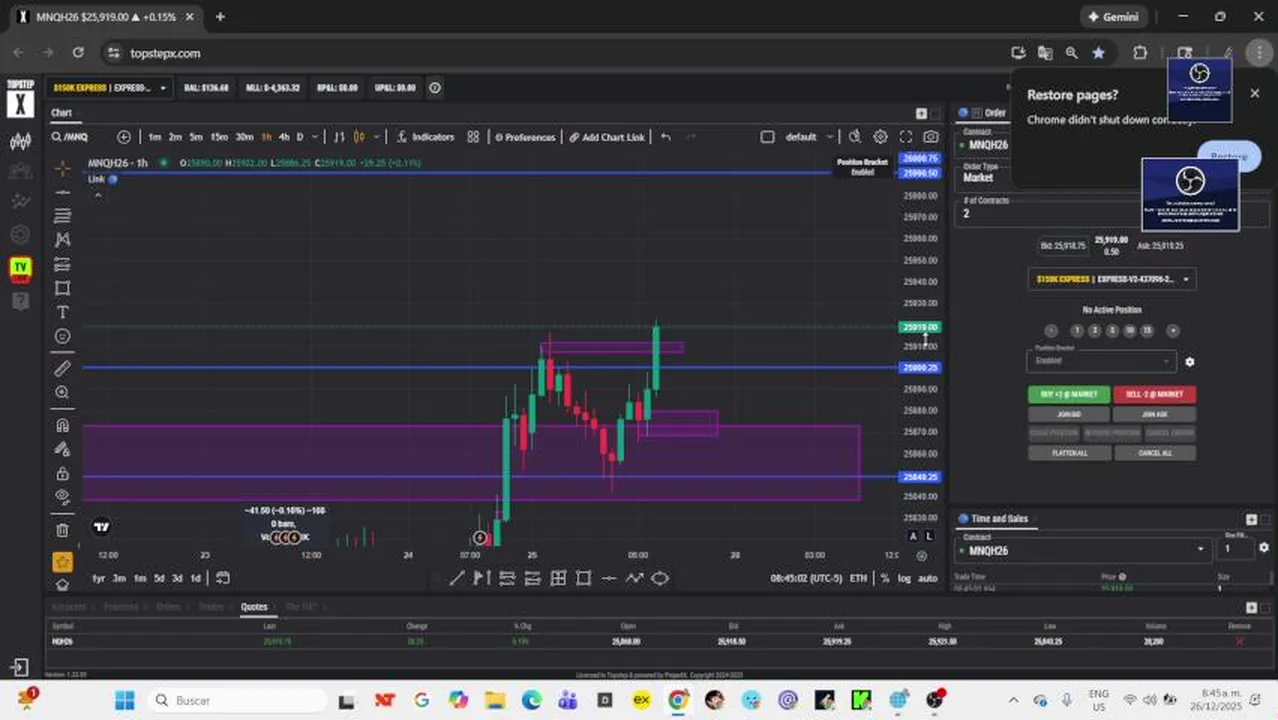Click the Restore button in Chrome popup

coord(1229,156)
